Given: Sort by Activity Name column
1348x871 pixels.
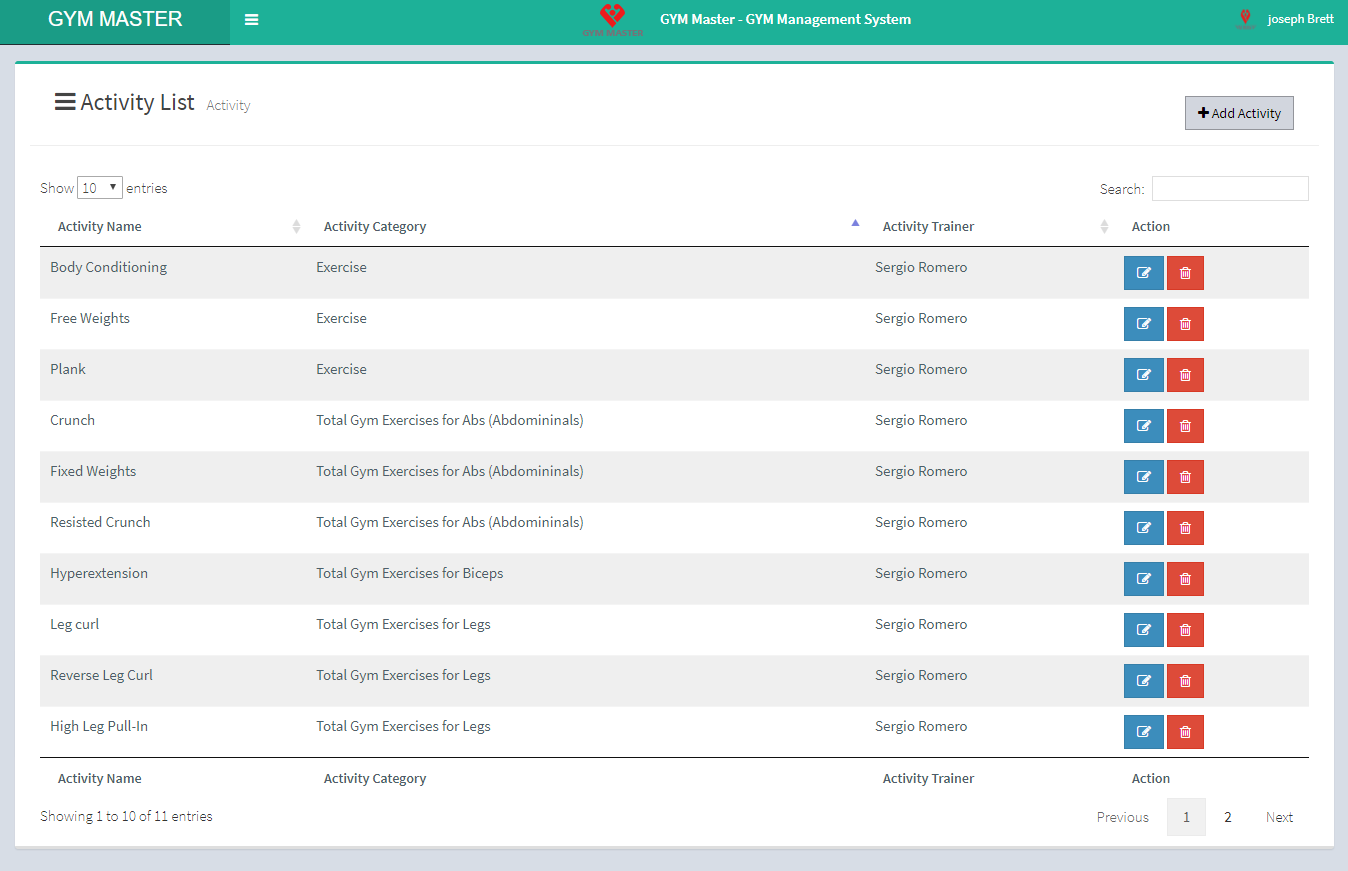Looking at the screenshot, I should point(100,227).
